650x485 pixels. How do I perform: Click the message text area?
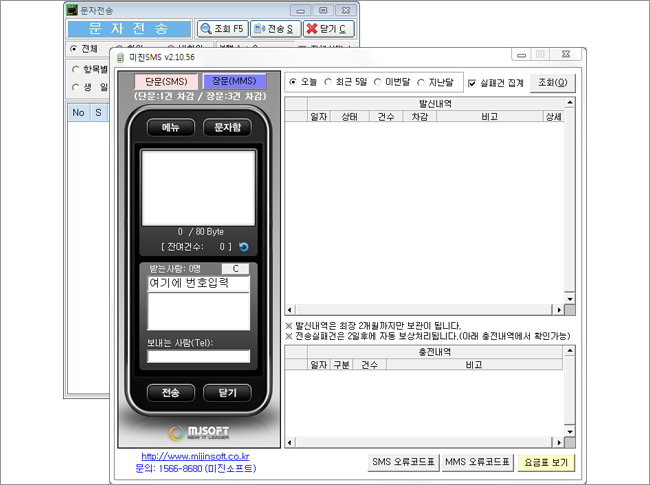click(199, 188)
